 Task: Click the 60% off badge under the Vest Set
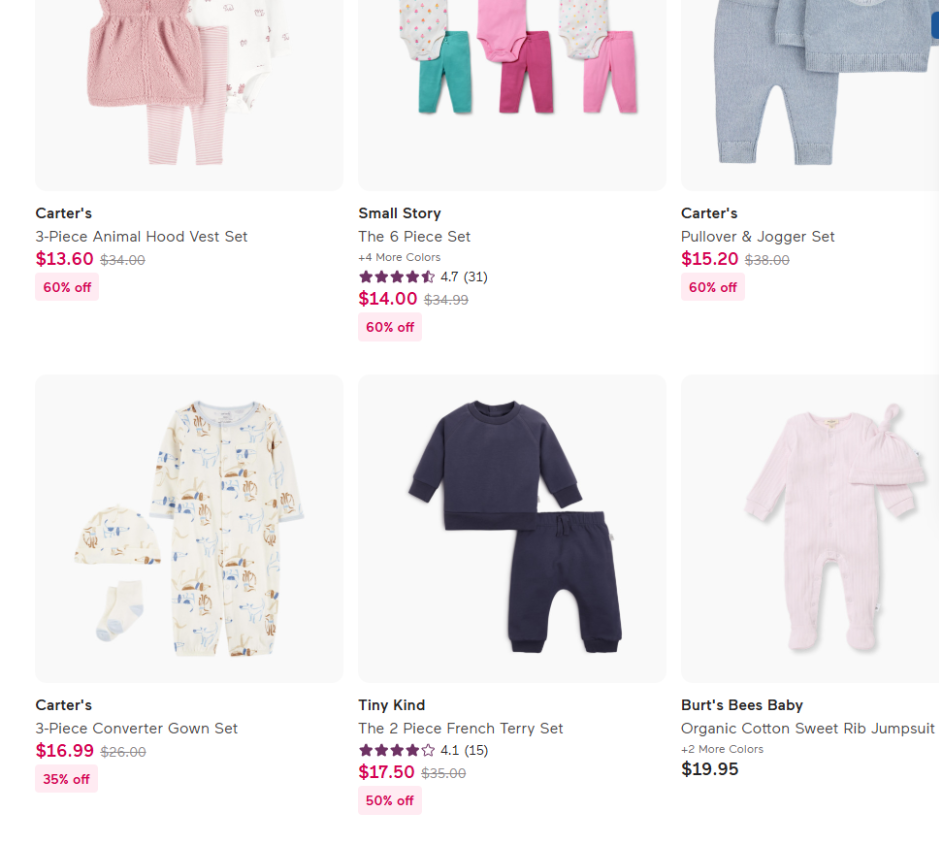click(67, 287)
